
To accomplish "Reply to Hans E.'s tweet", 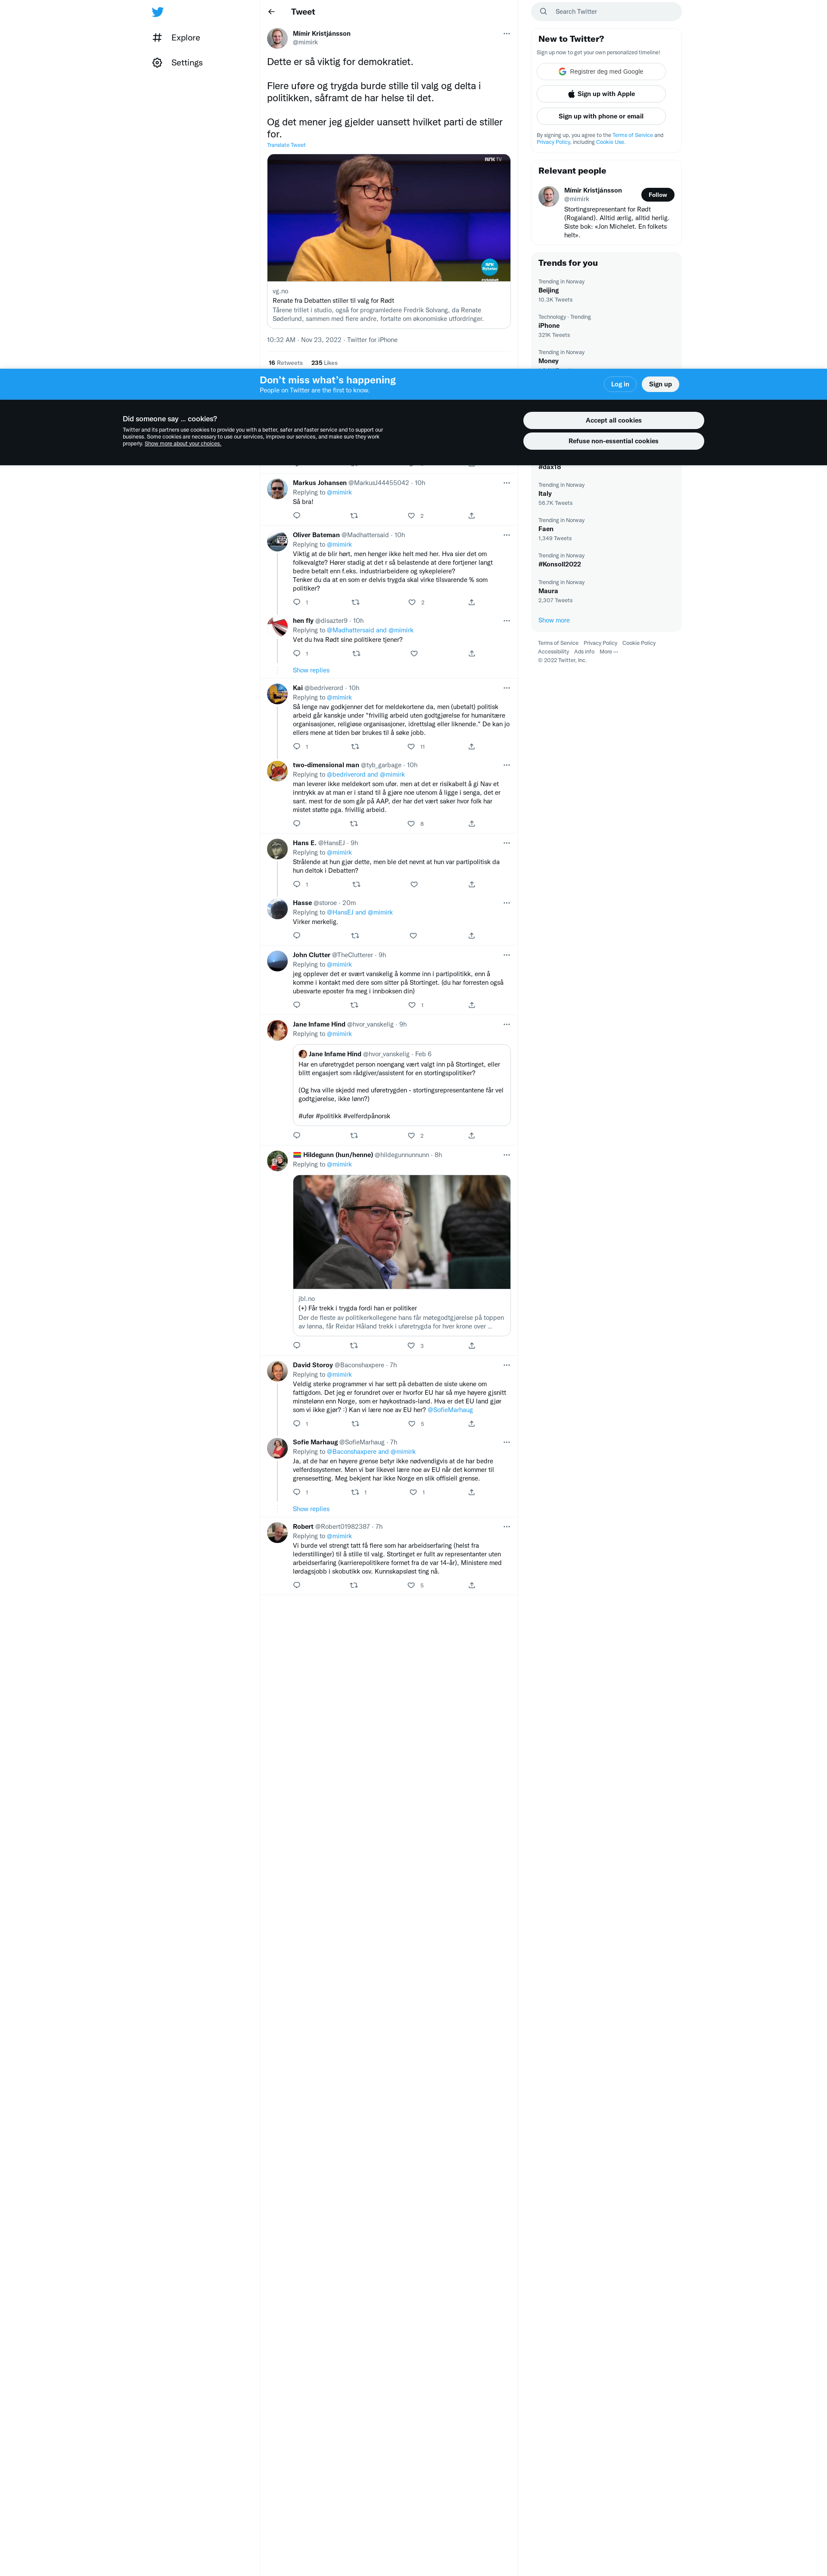I will click(296, 884).
